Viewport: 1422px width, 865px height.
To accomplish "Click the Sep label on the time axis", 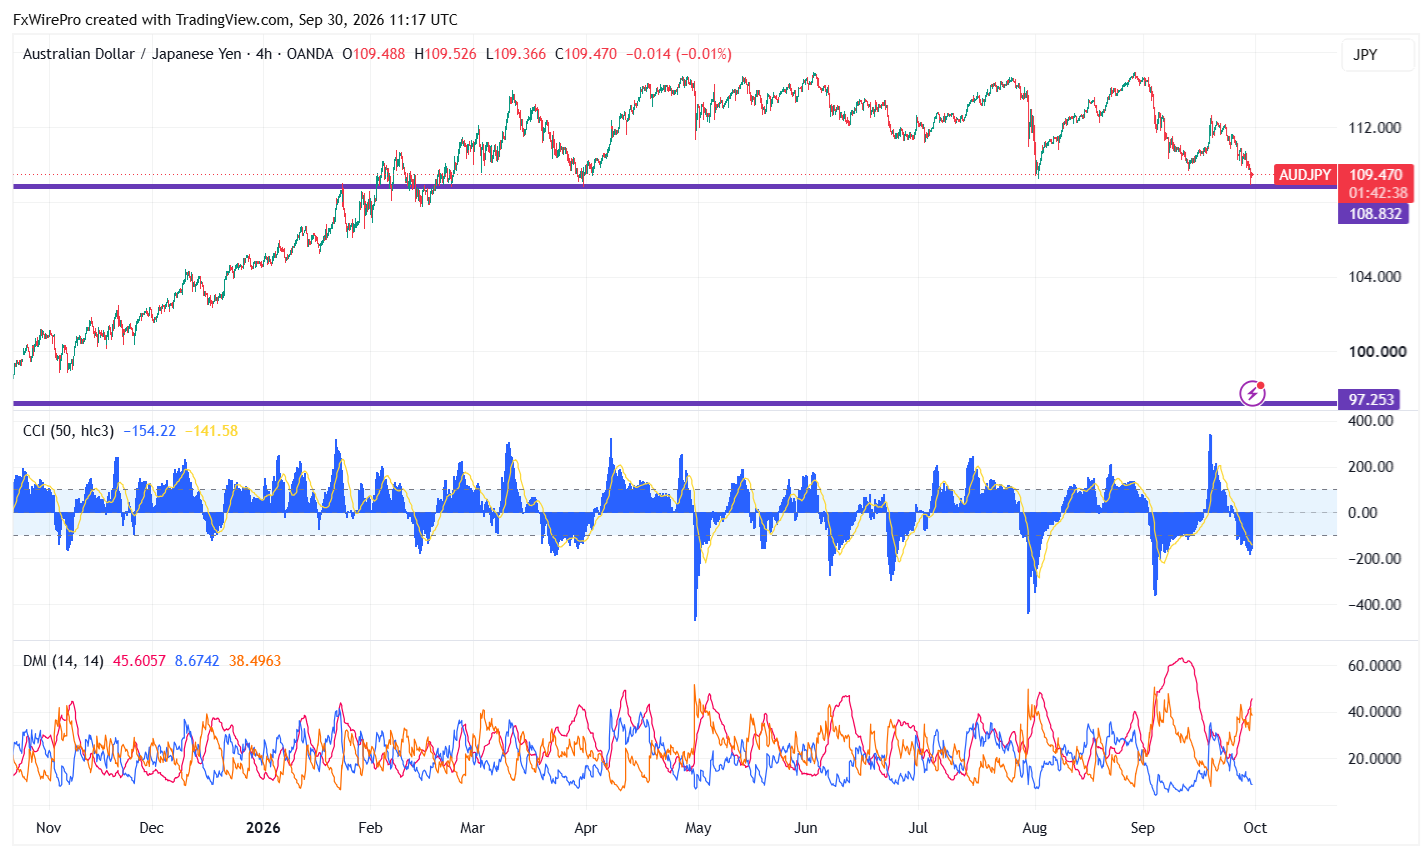I will pyautogui.click(x=1142, y=828).
